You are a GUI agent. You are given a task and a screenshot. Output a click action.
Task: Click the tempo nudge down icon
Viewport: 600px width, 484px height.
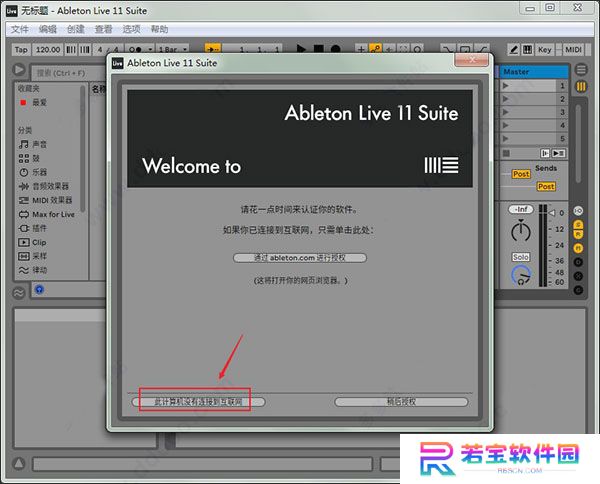(x=71, y=49)
